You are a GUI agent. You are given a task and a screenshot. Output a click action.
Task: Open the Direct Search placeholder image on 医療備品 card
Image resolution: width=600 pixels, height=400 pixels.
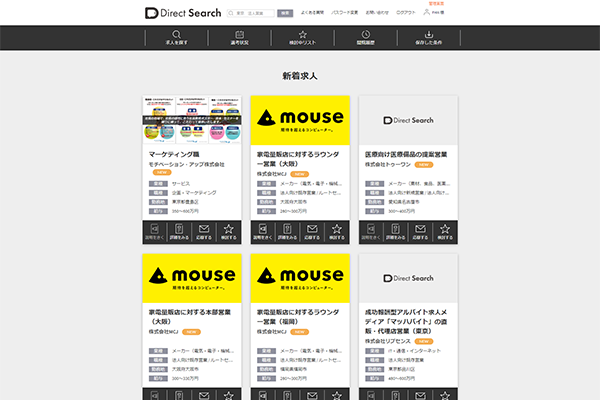(408, 120)
